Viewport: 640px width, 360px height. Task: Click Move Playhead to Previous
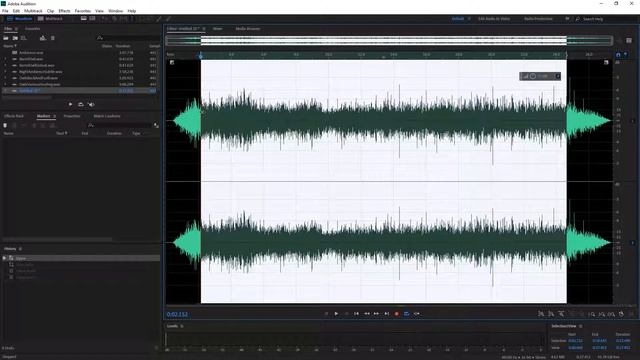tap(356, 314)
